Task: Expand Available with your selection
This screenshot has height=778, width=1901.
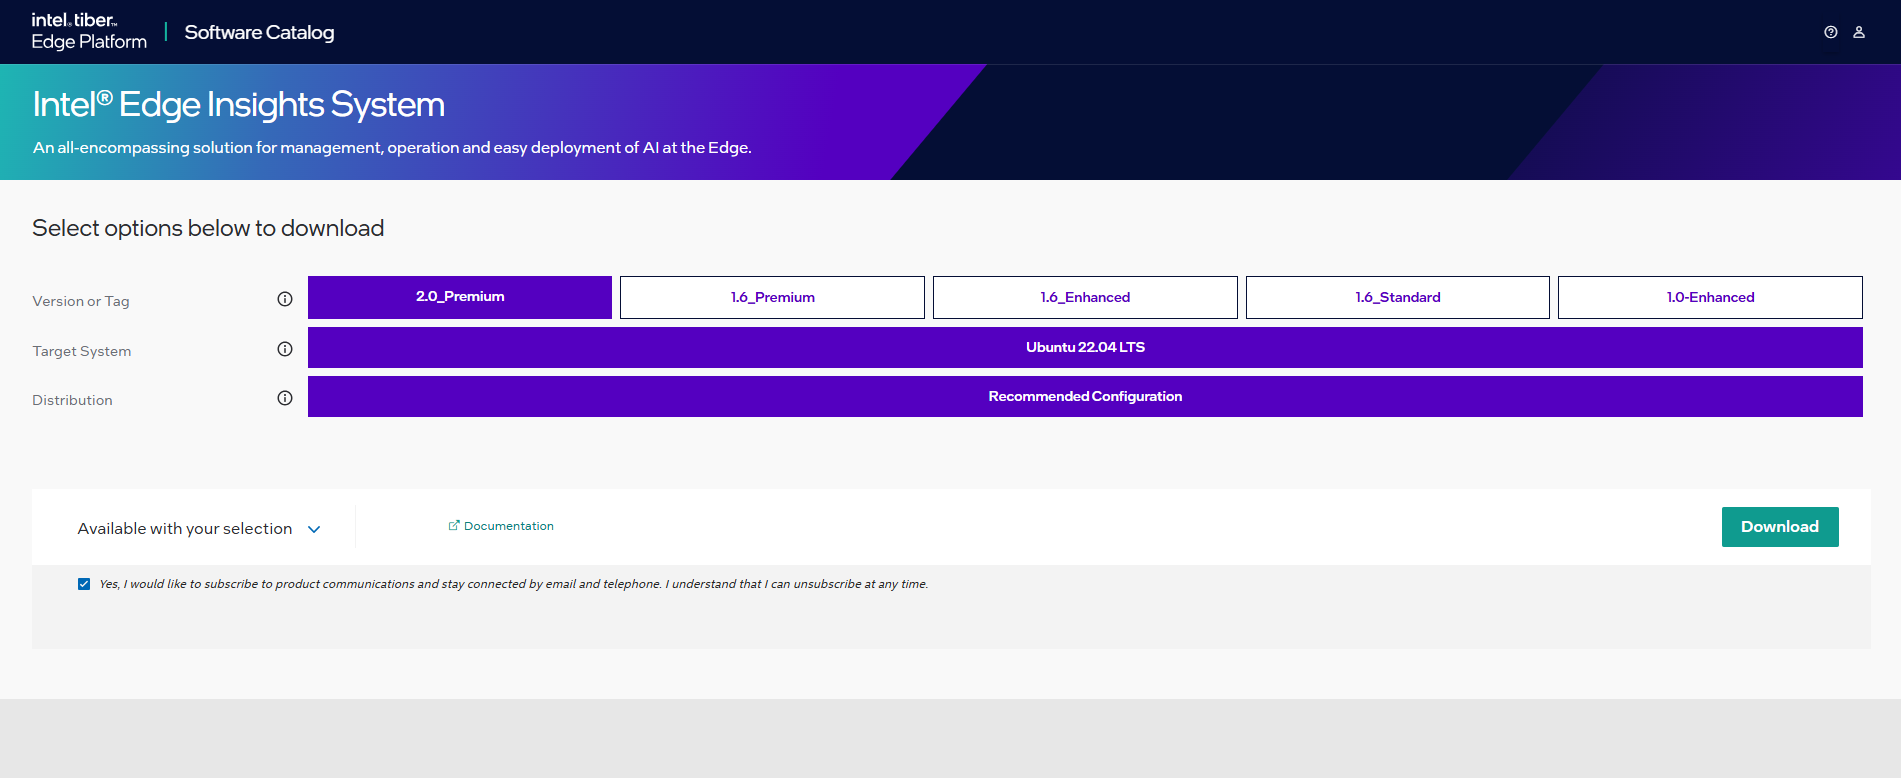Action: [x=199, y=528]
